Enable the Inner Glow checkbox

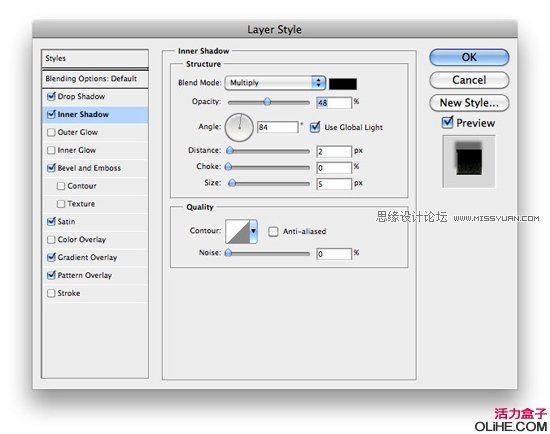point(51,150)
